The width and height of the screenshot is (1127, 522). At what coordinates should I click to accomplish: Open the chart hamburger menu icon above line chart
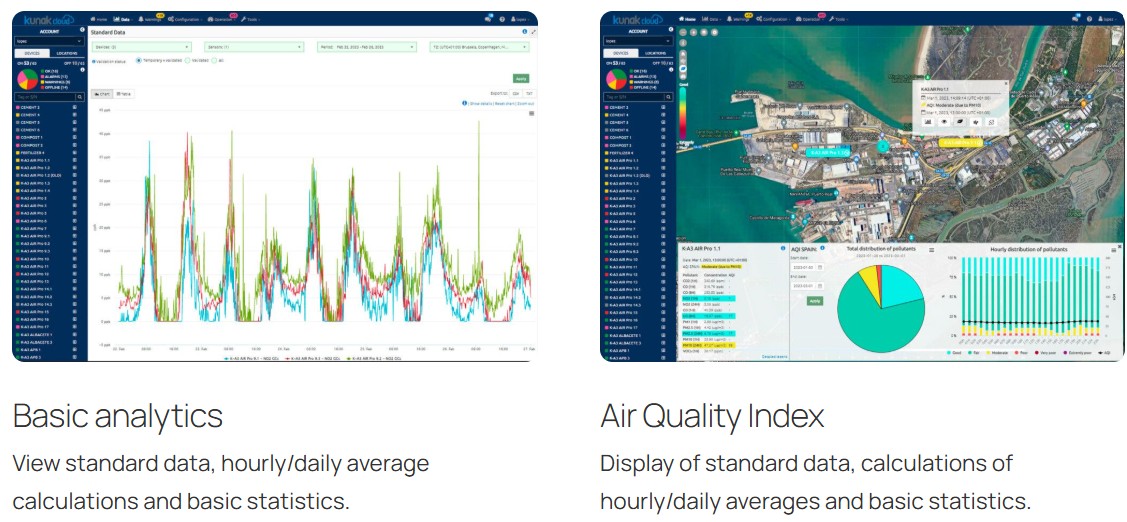531,113
